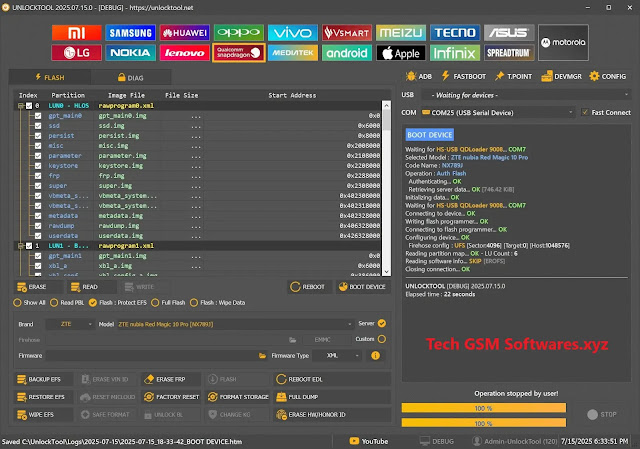
Task: Click the BOOT DEVICE button
Action: (x=363, y=287)
